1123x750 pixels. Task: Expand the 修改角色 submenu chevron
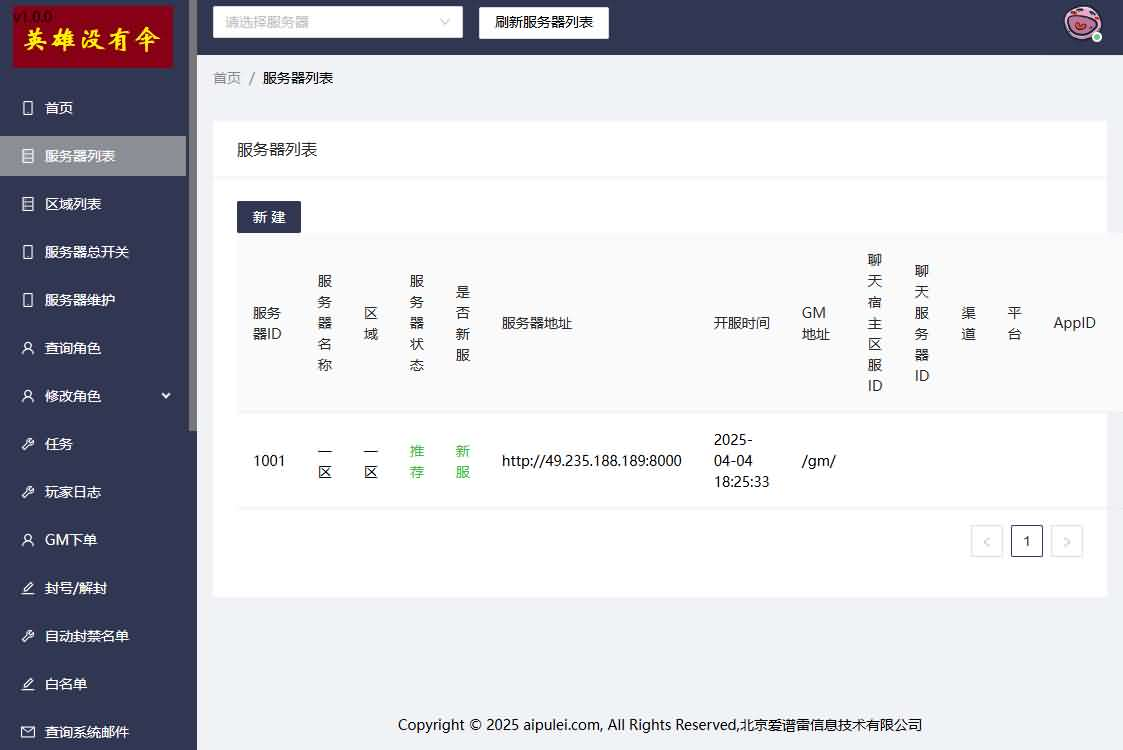[167, 395]
